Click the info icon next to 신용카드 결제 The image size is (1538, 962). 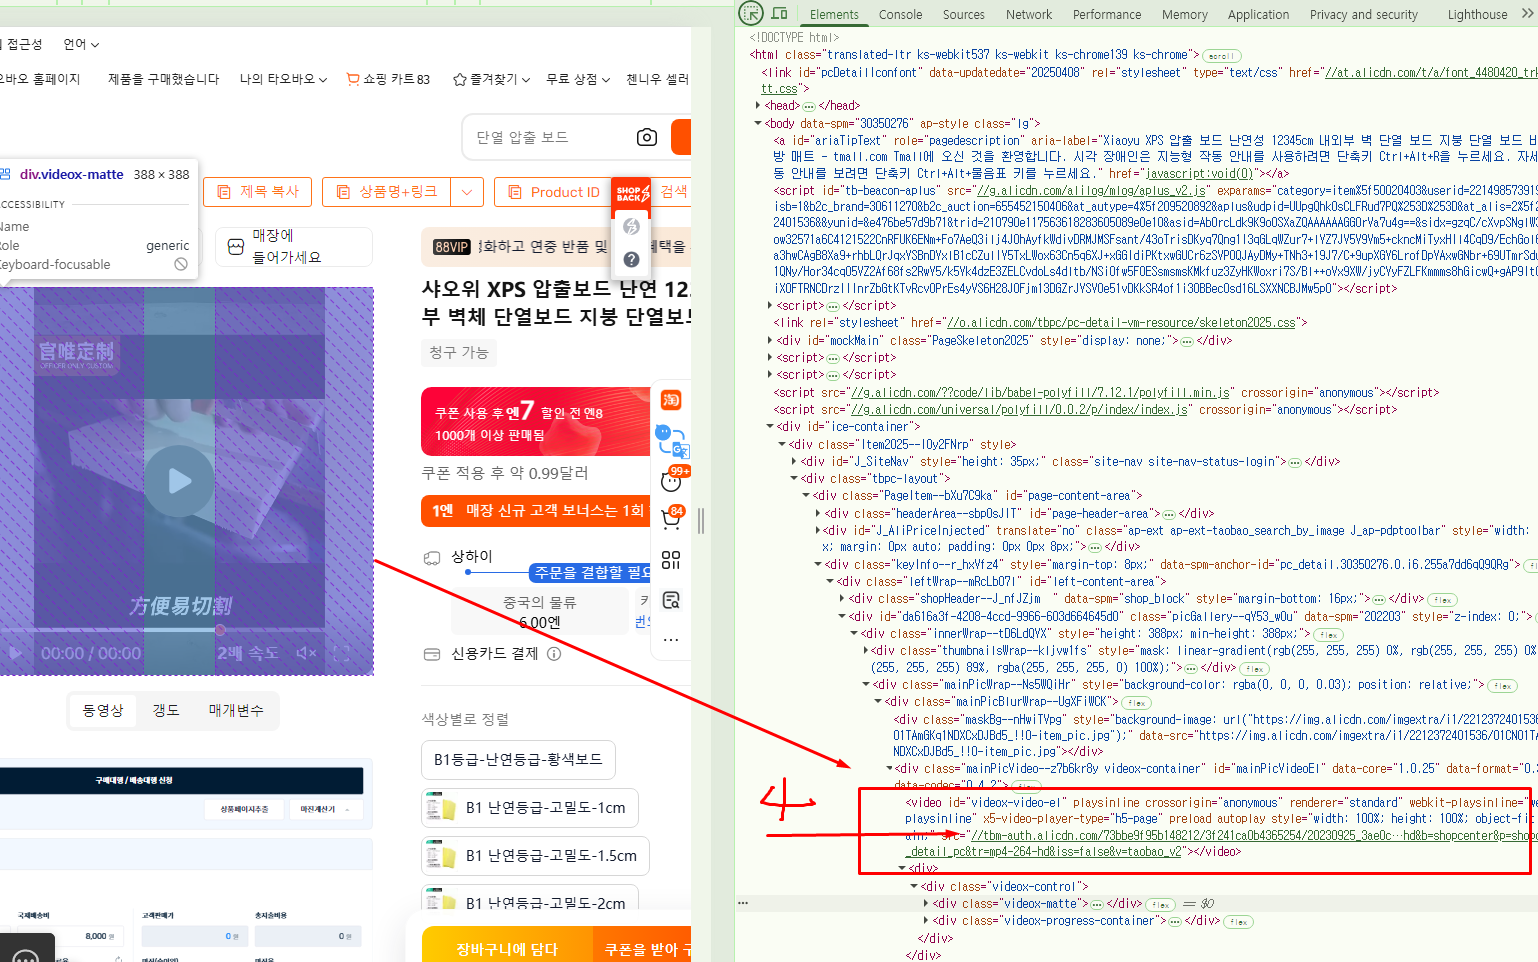click(x=554, y=654)
